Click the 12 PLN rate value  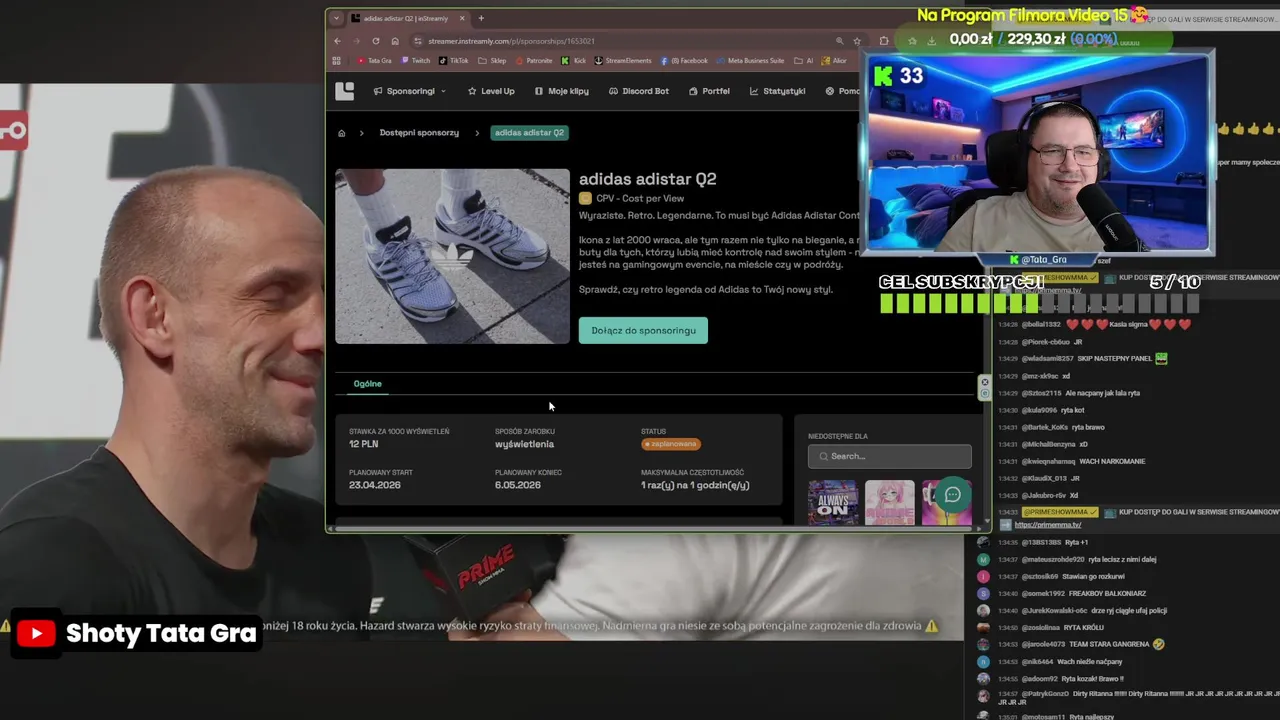pyautogui.click(x=363, y=444)
